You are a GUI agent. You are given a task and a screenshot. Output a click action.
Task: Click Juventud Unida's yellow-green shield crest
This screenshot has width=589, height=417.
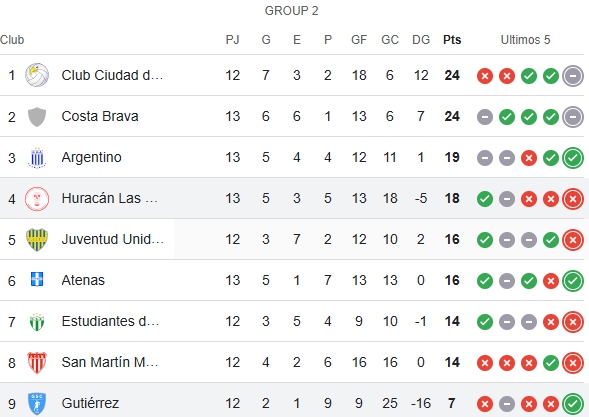37,239
